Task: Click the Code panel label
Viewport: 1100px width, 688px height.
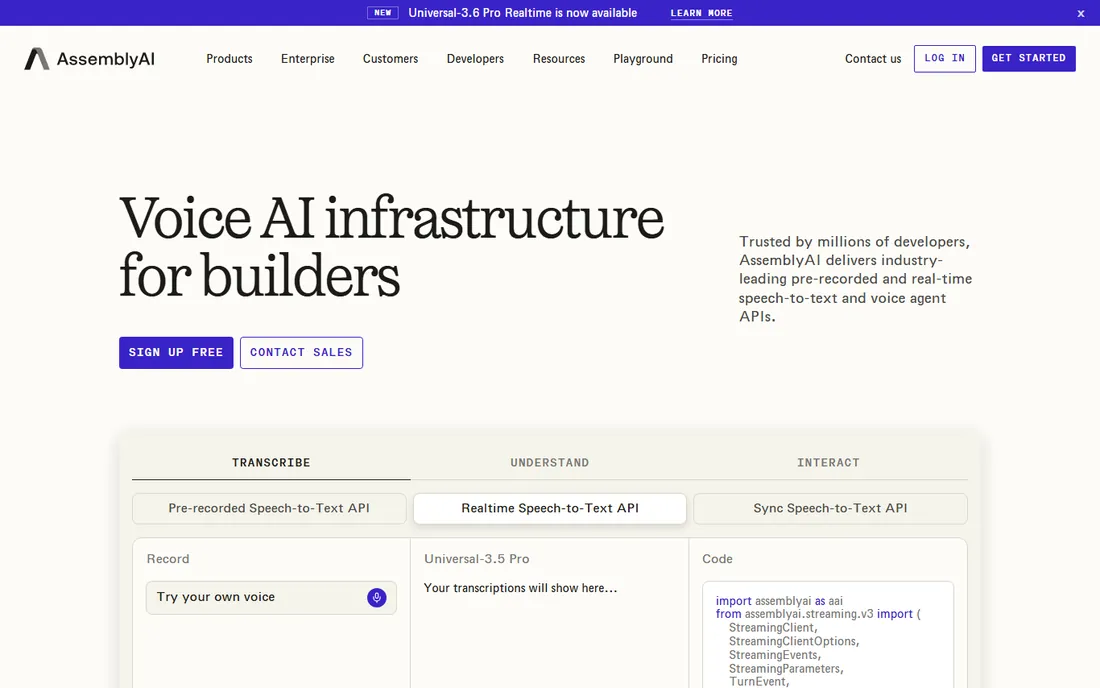Action: [718, 559]
